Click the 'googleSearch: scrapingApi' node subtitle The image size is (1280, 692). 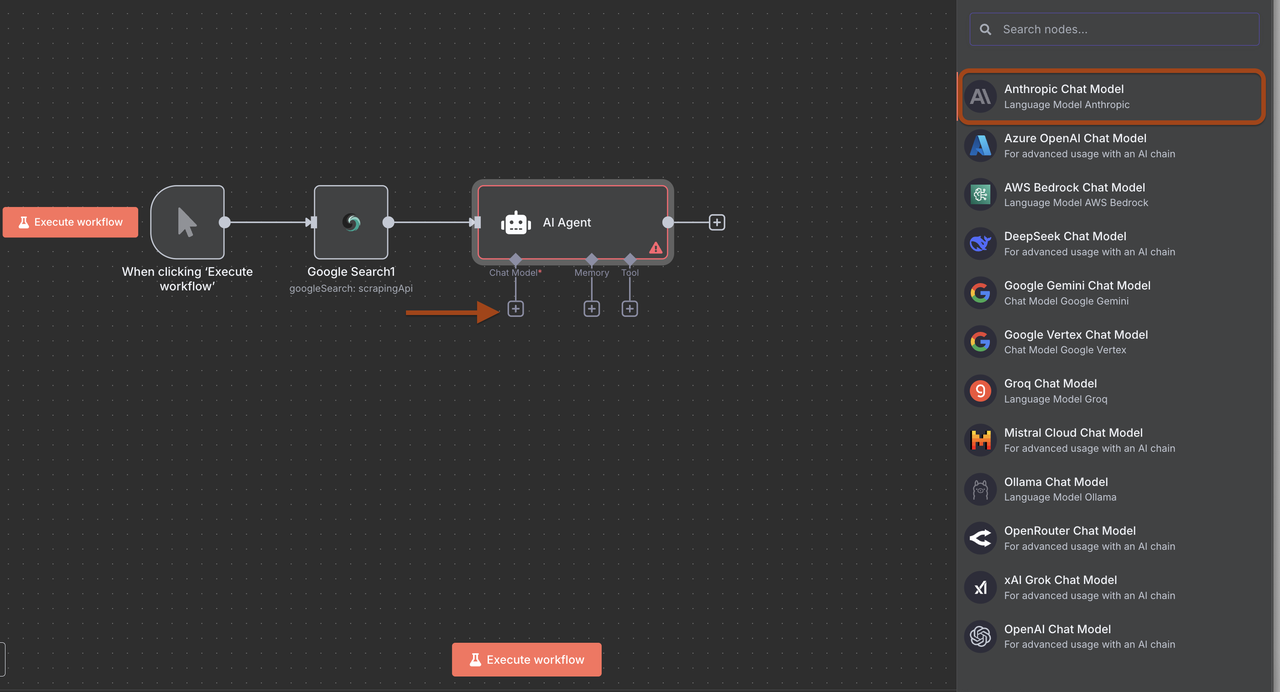351,288
